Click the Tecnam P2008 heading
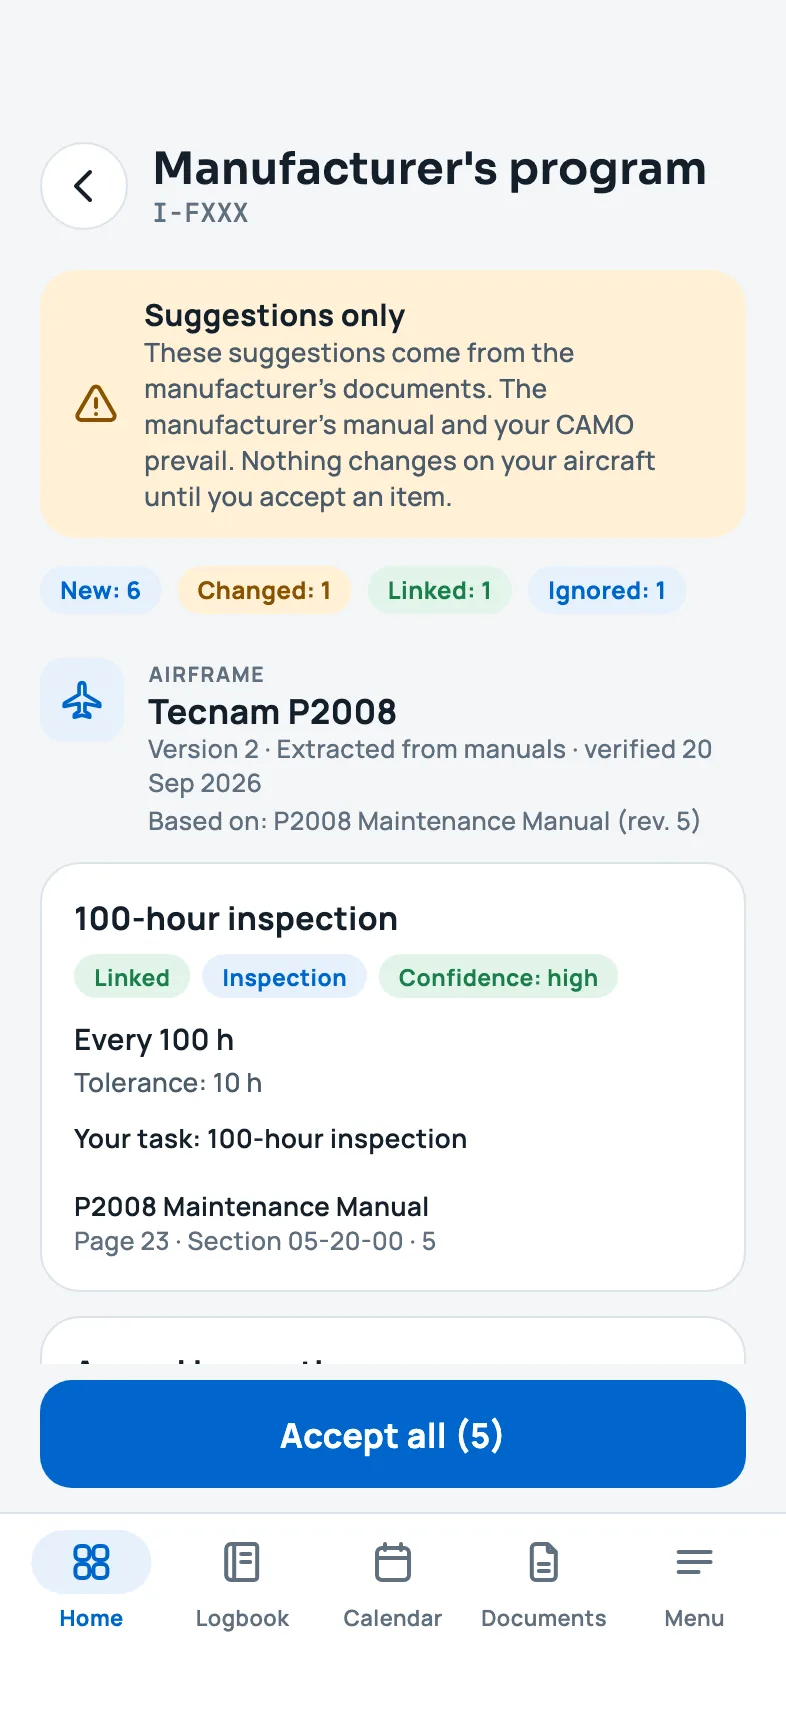 pyautogui.click(x=272, y=712)
